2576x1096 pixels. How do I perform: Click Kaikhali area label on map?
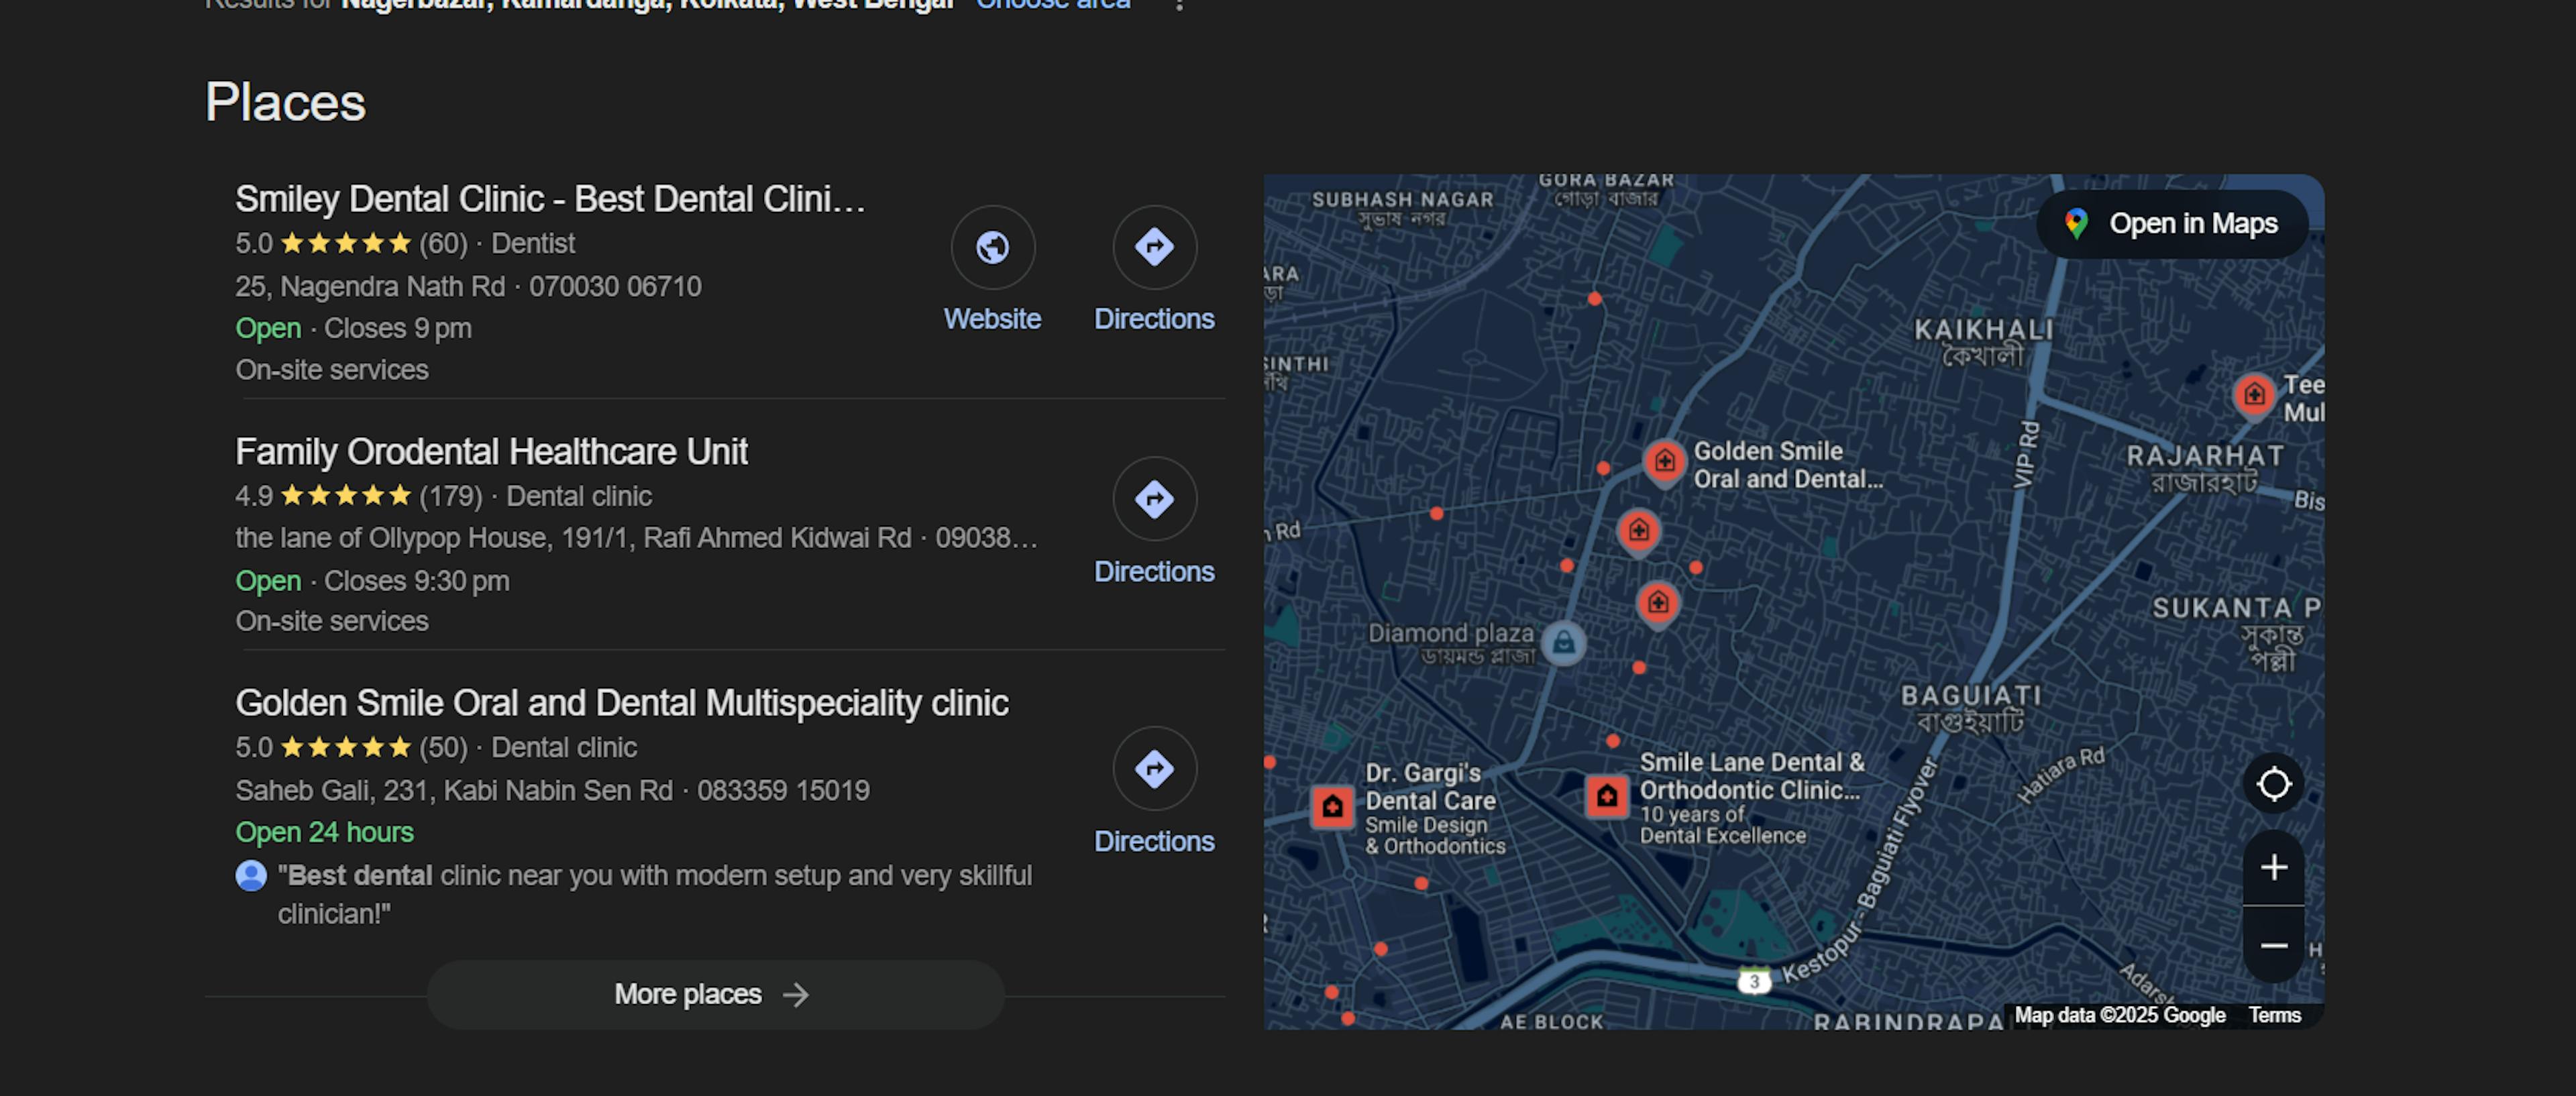click(1983, 342)
